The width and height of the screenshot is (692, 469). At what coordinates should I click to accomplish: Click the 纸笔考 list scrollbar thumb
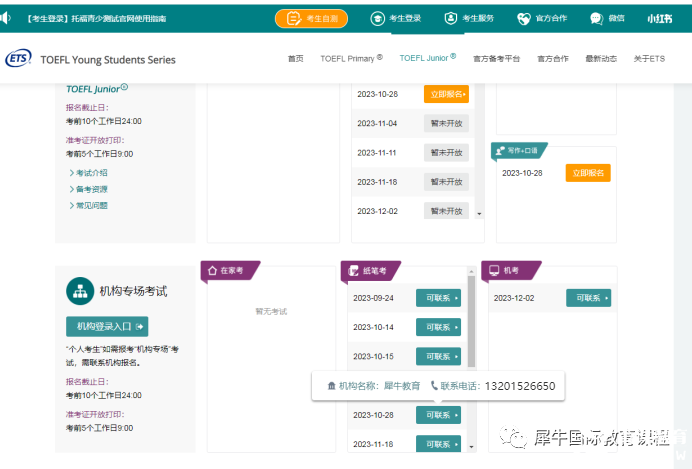[471, 322]
